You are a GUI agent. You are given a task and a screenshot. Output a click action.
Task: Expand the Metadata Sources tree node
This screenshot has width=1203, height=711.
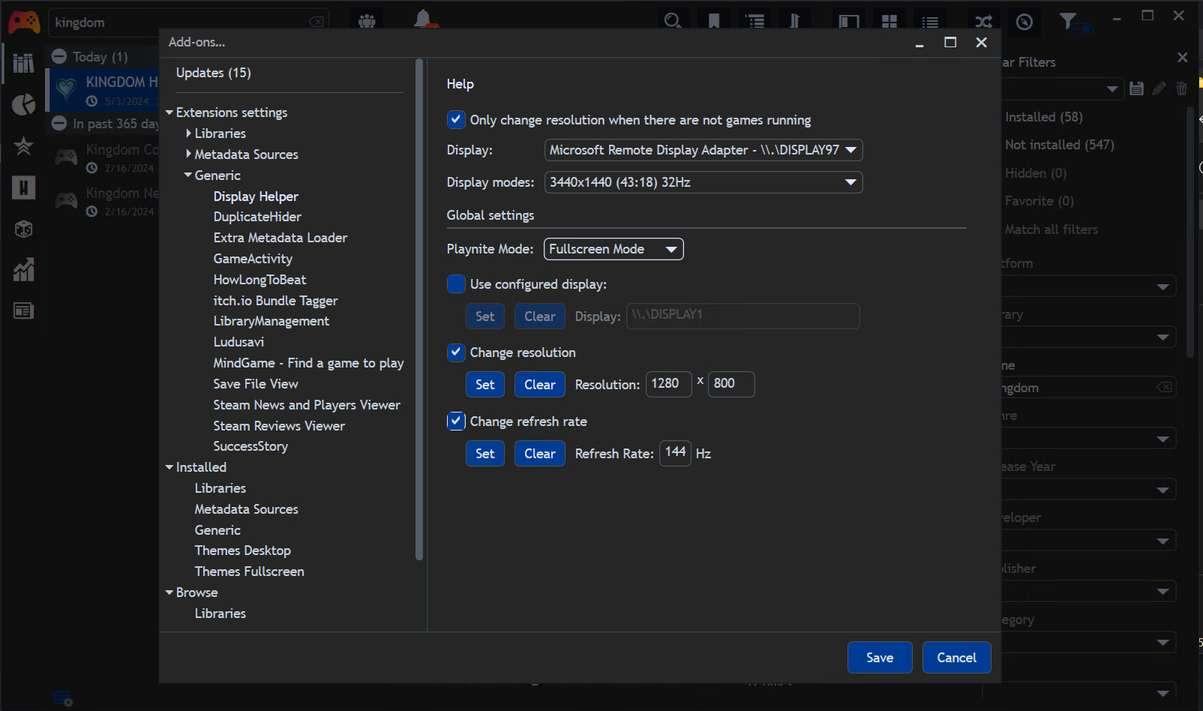(x=189, y=154)
